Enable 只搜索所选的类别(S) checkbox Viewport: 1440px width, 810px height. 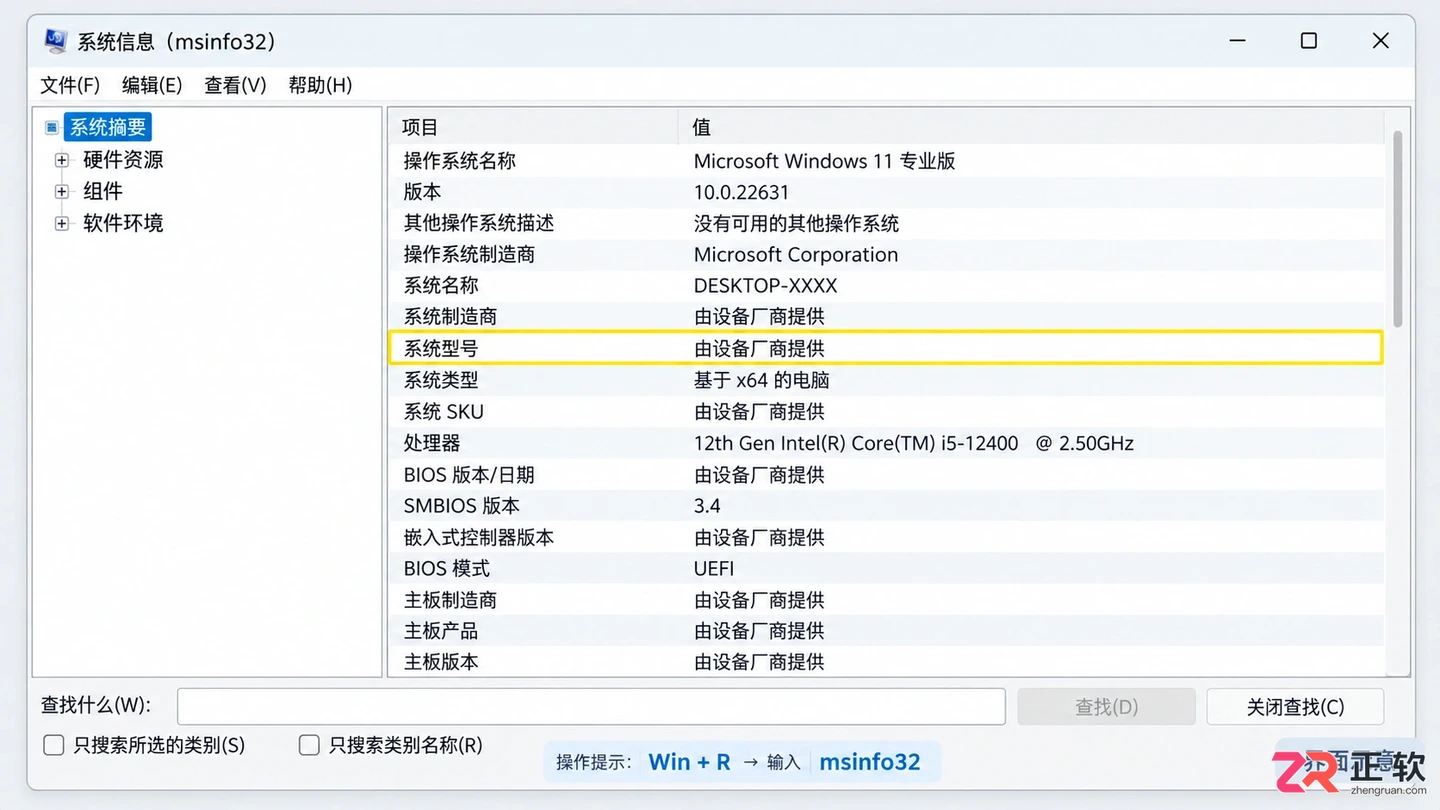tap(54, 745)
